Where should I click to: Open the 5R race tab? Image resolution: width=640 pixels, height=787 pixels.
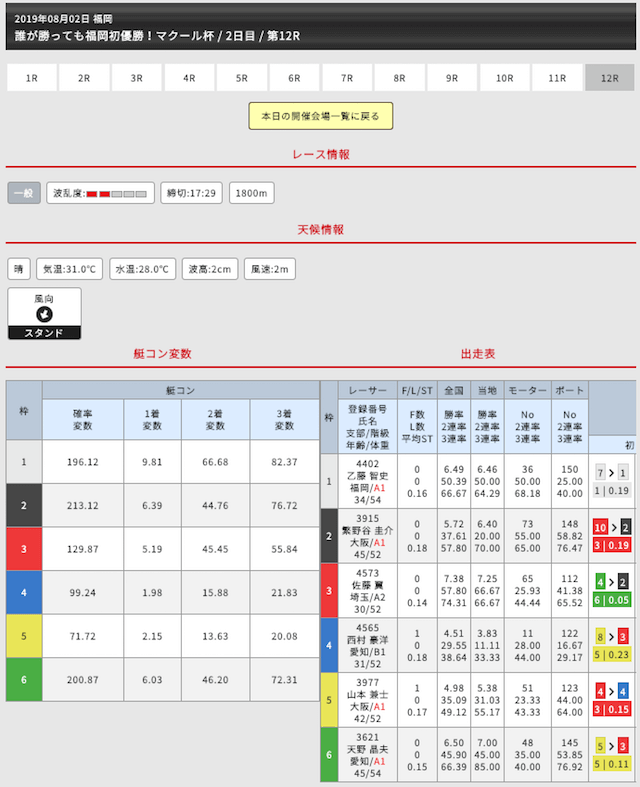pos(242,78)
